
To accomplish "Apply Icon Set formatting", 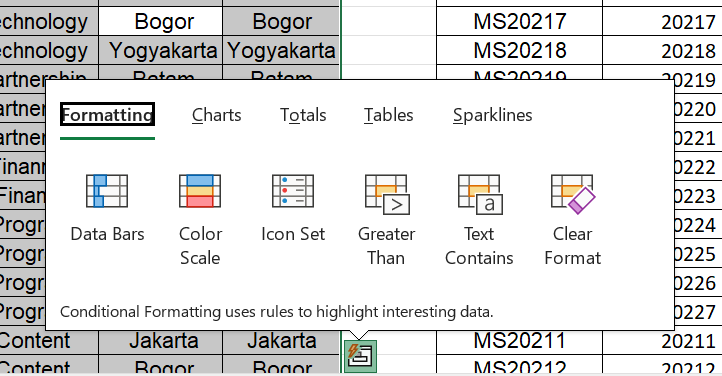I will 293,208.
